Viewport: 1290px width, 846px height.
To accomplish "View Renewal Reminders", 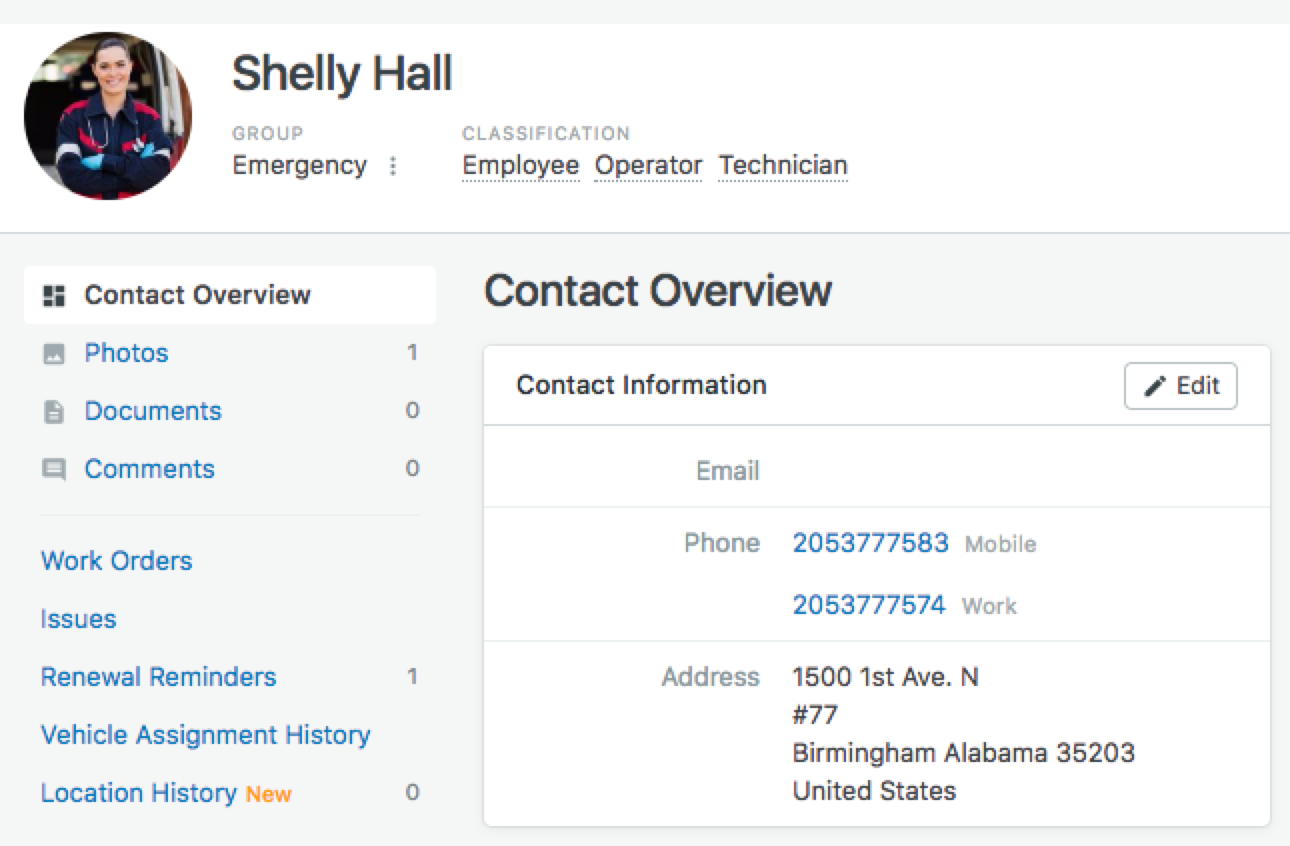I will [x=158, y=677].
